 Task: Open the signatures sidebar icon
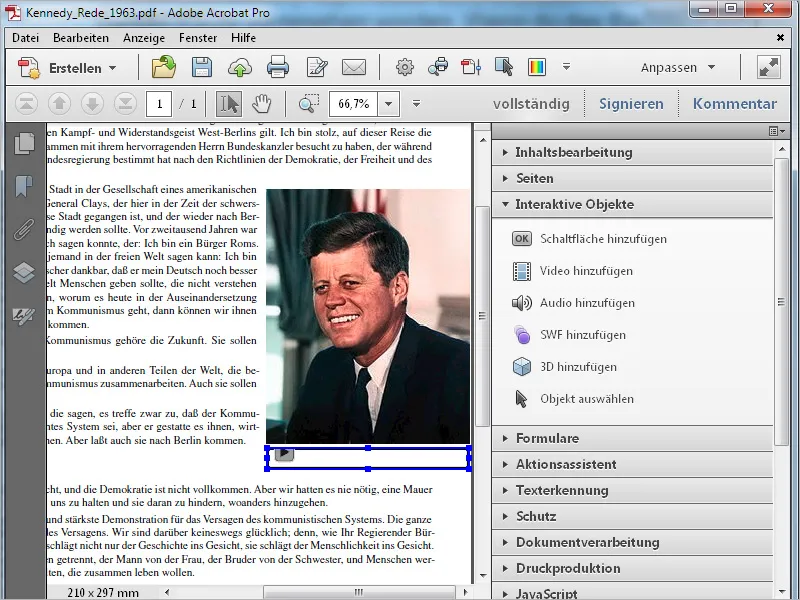[x=24, y=316]
